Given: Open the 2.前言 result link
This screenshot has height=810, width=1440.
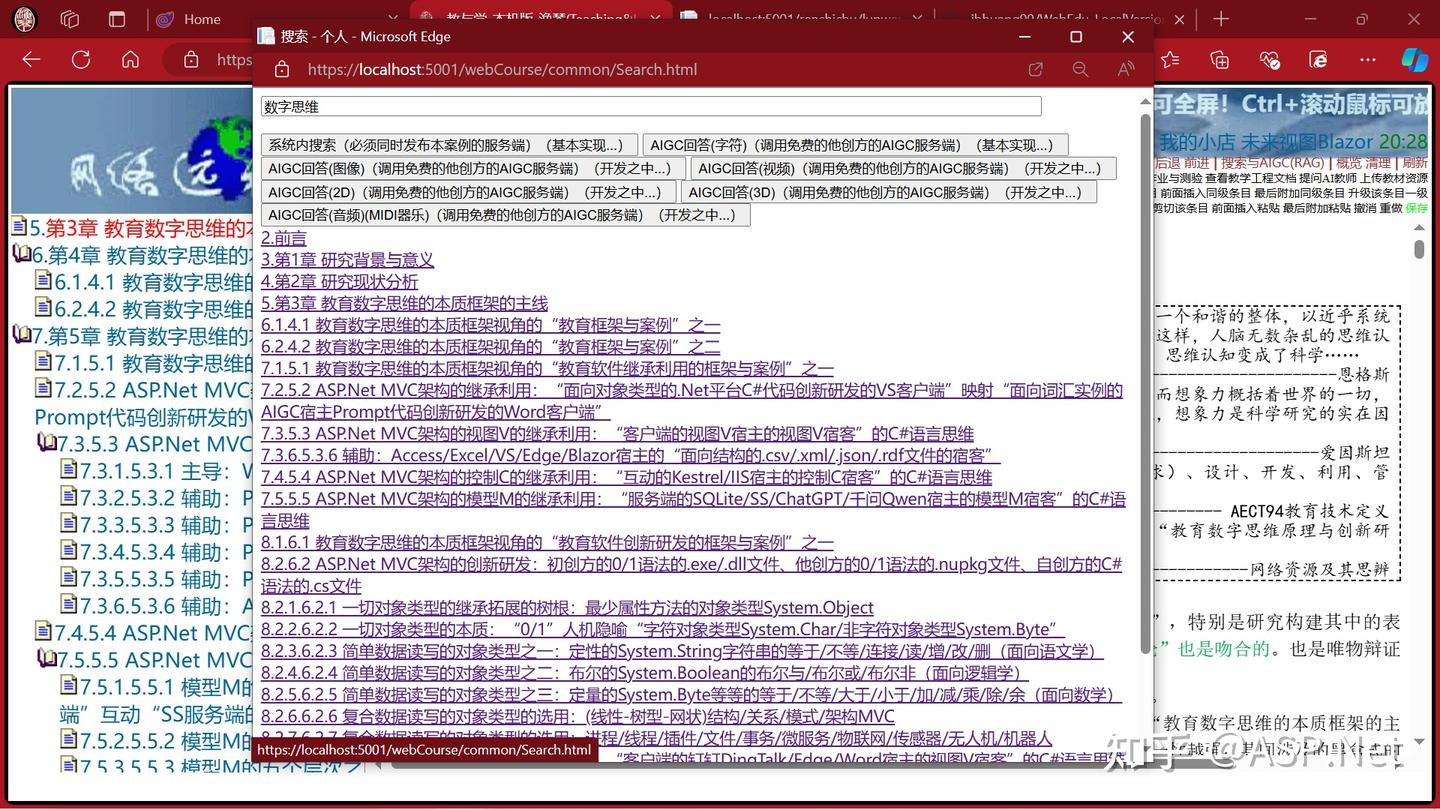Looking at the screenshot, I should 283,238.
